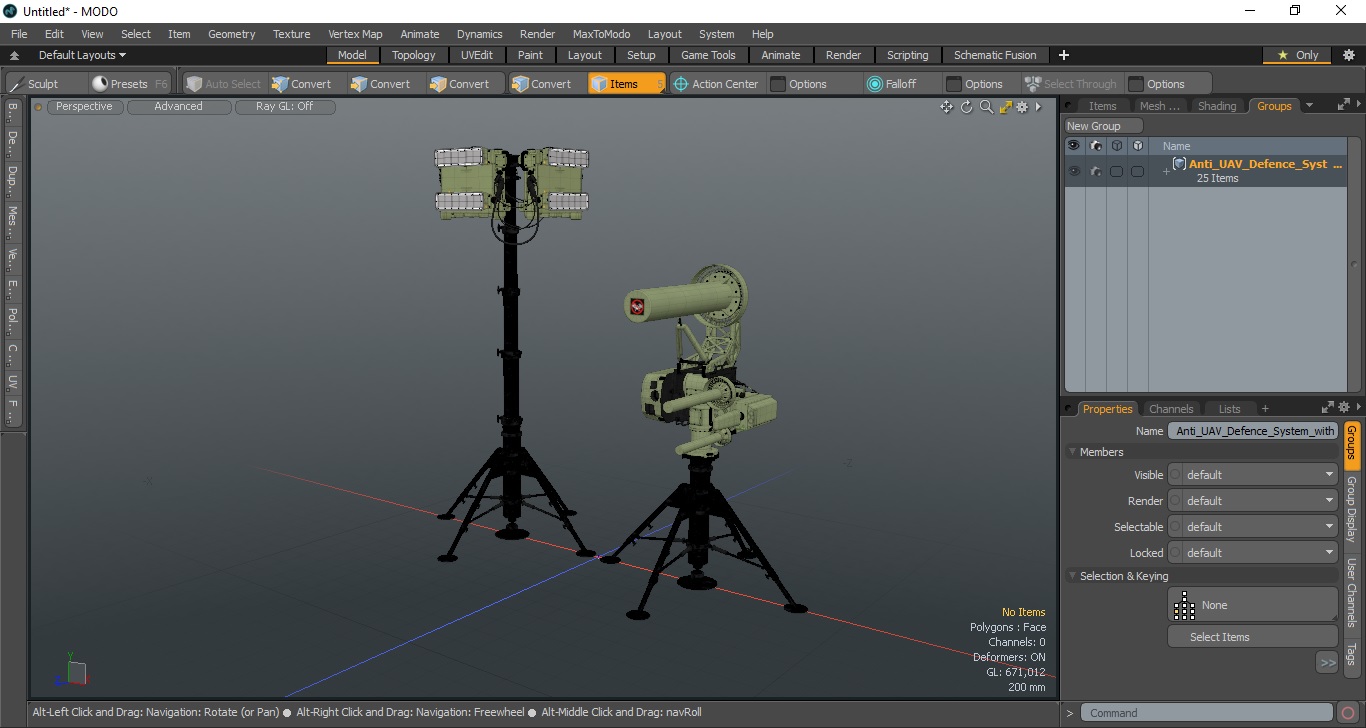Click the viewport zoom magnifier icon
Screen dimensions: 1366x728
[986, 107]
